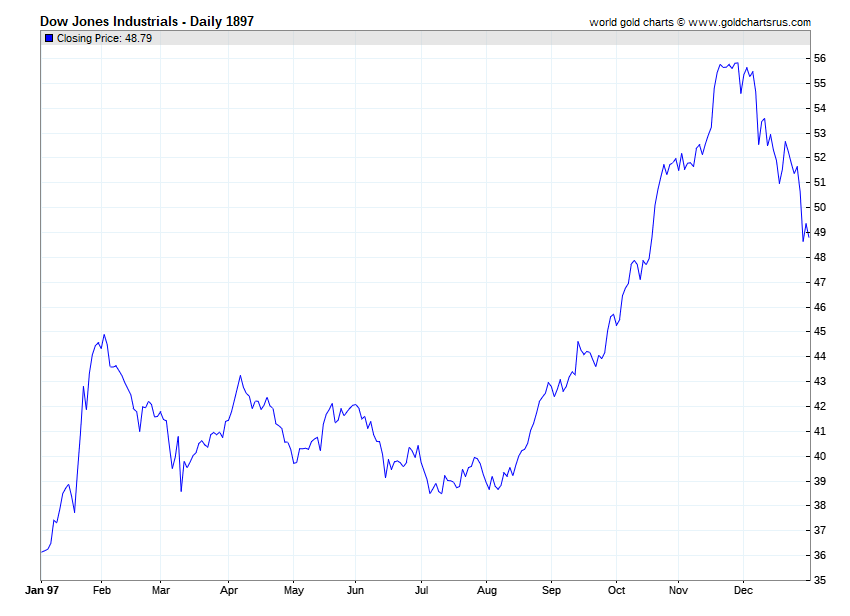This screenshot has height=616, width=850.
Task: Click the 47 y-axis value
Action: coord(820,282)
